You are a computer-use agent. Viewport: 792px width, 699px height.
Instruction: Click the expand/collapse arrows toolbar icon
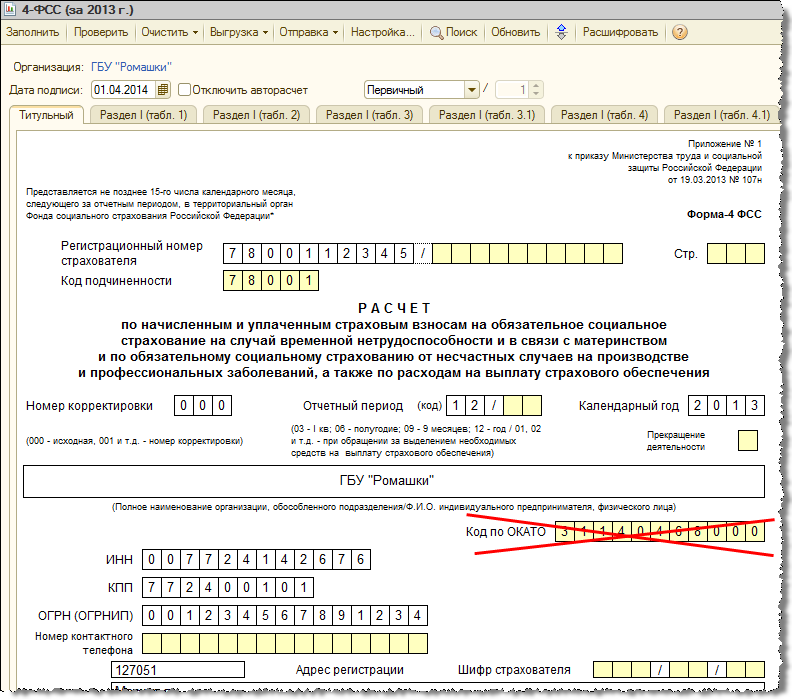point(561,32)
